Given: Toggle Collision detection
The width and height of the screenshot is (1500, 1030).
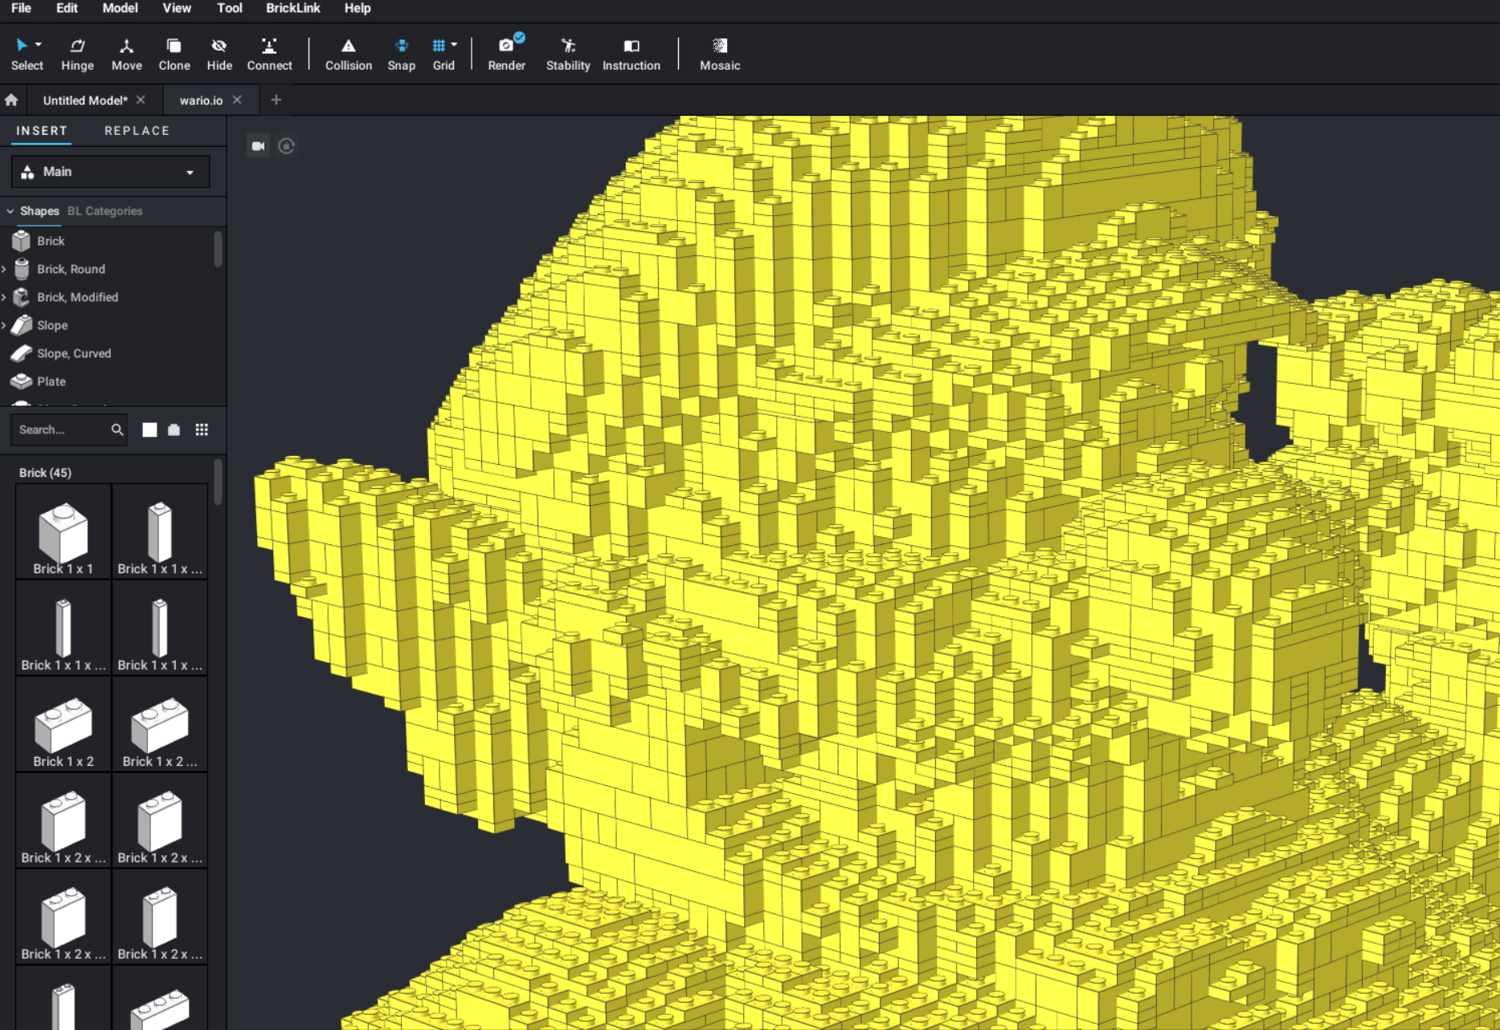Looking at the screenshot, I should click(348, 54).
